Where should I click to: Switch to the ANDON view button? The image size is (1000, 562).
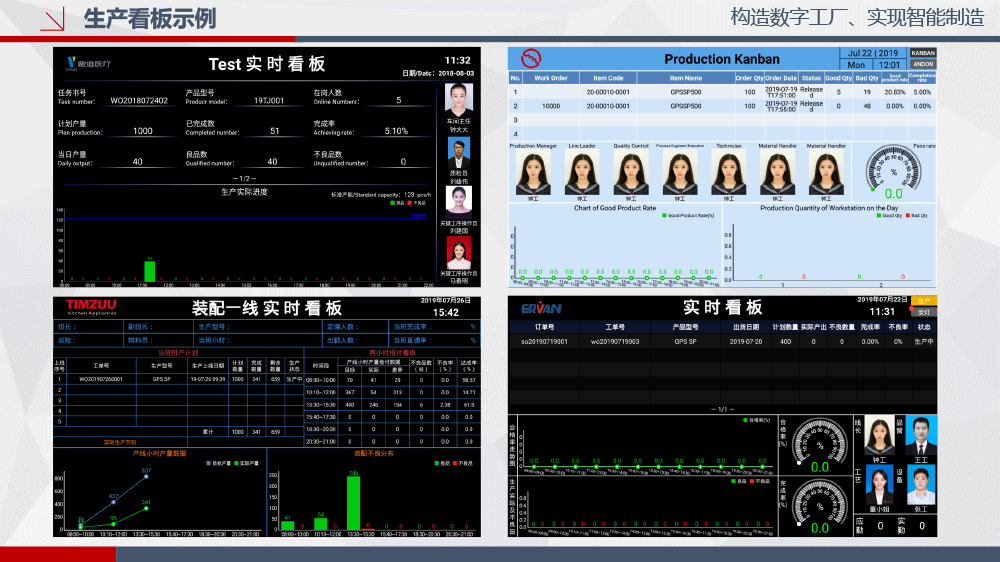923,64
